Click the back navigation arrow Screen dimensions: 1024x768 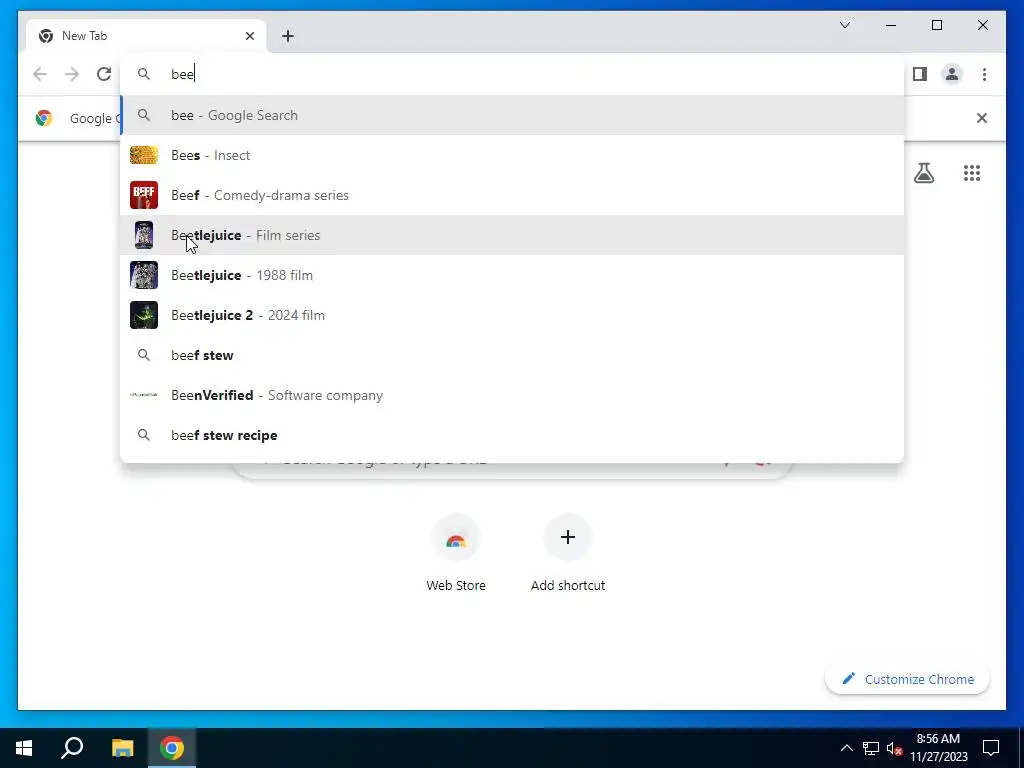point(40,74)
